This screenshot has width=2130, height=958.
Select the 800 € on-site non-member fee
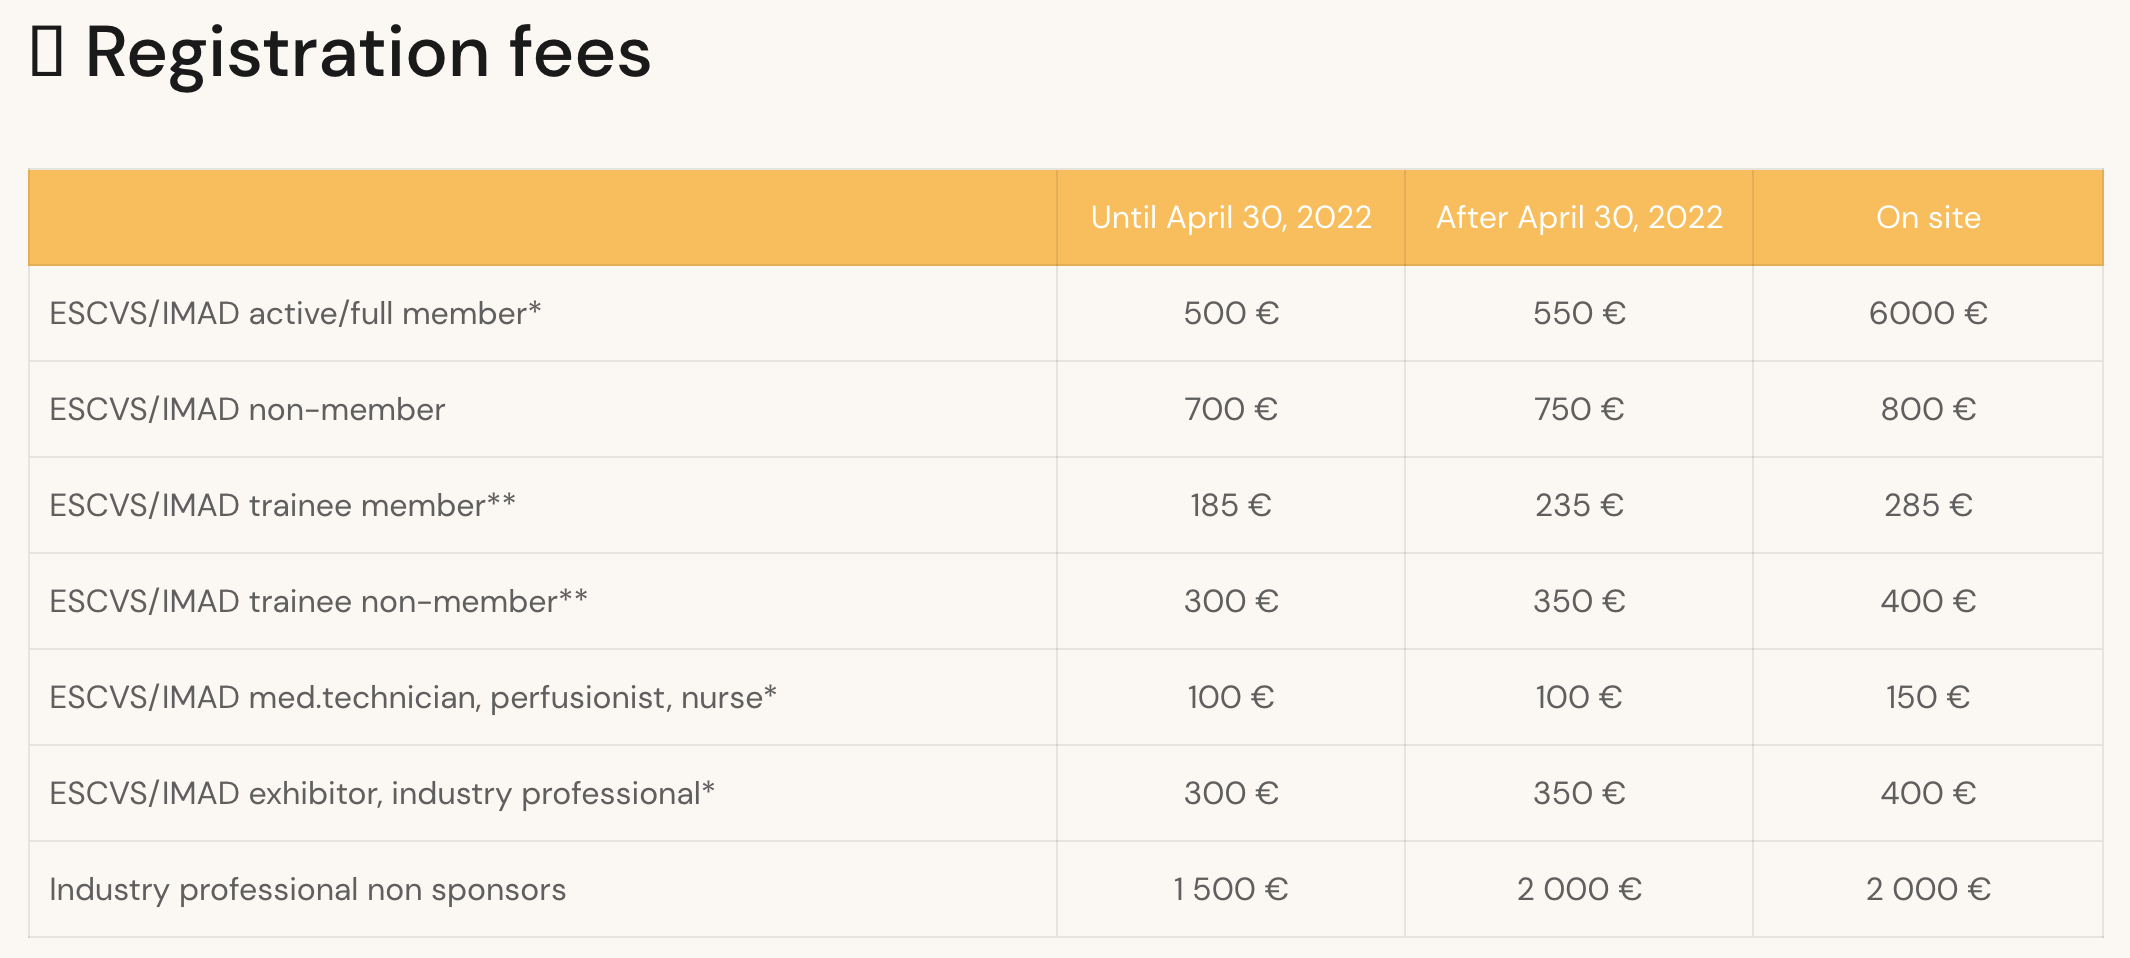pyautogui.click(x=1927, y=409)
